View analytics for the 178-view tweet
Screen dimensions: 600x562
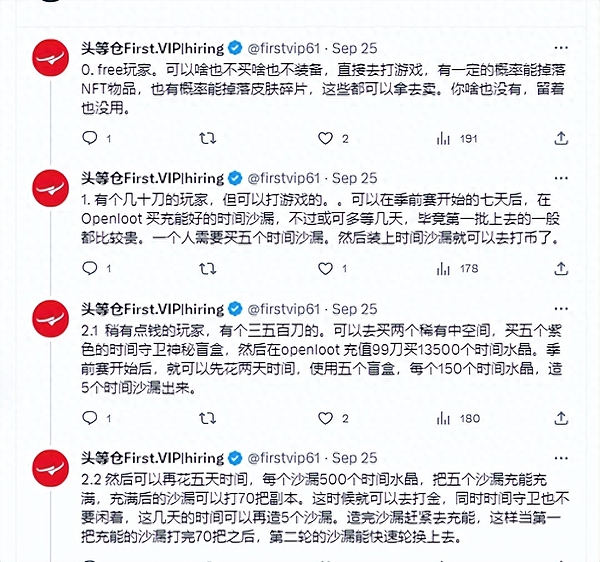(443, 268)
